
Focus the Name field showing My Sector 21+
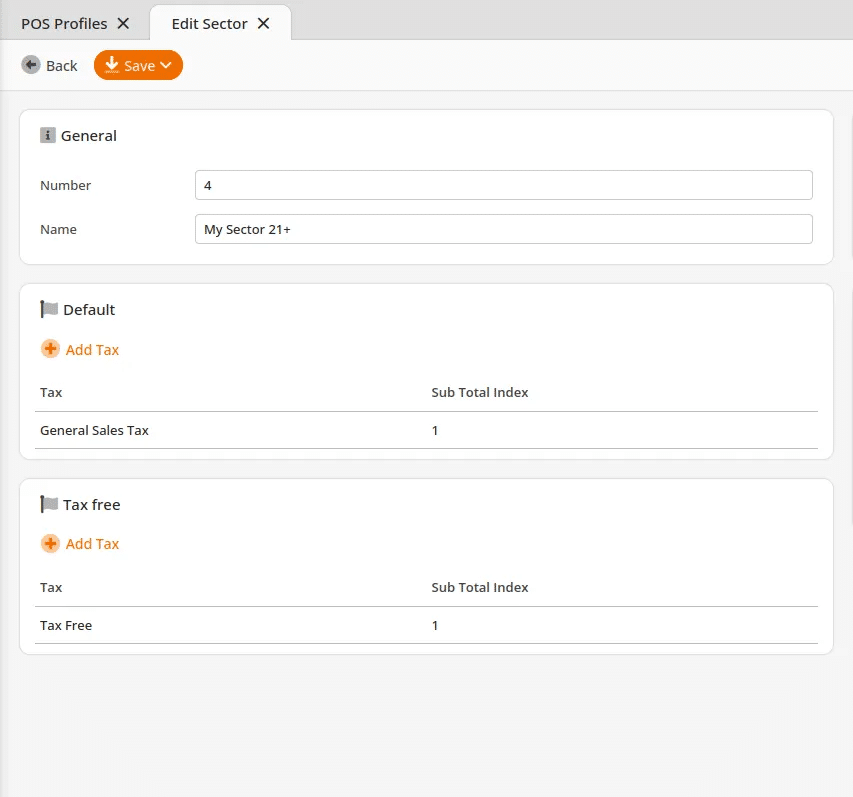(504, 229)
